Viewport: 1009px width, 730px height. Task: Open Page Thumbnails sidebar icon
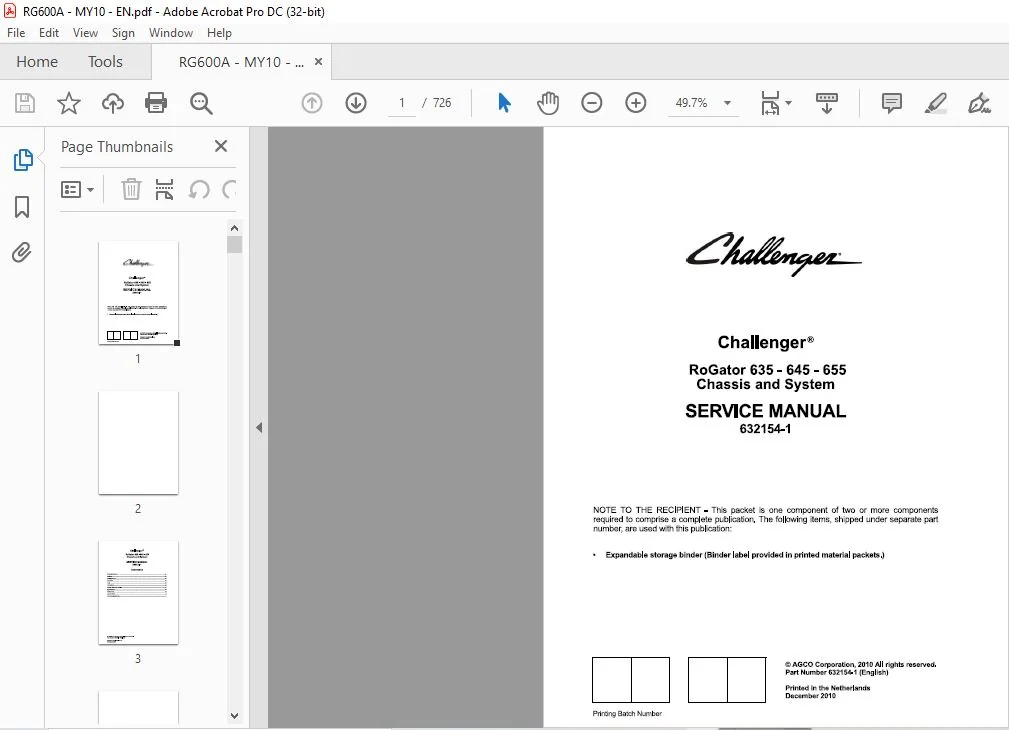click(x=23, y=160)
